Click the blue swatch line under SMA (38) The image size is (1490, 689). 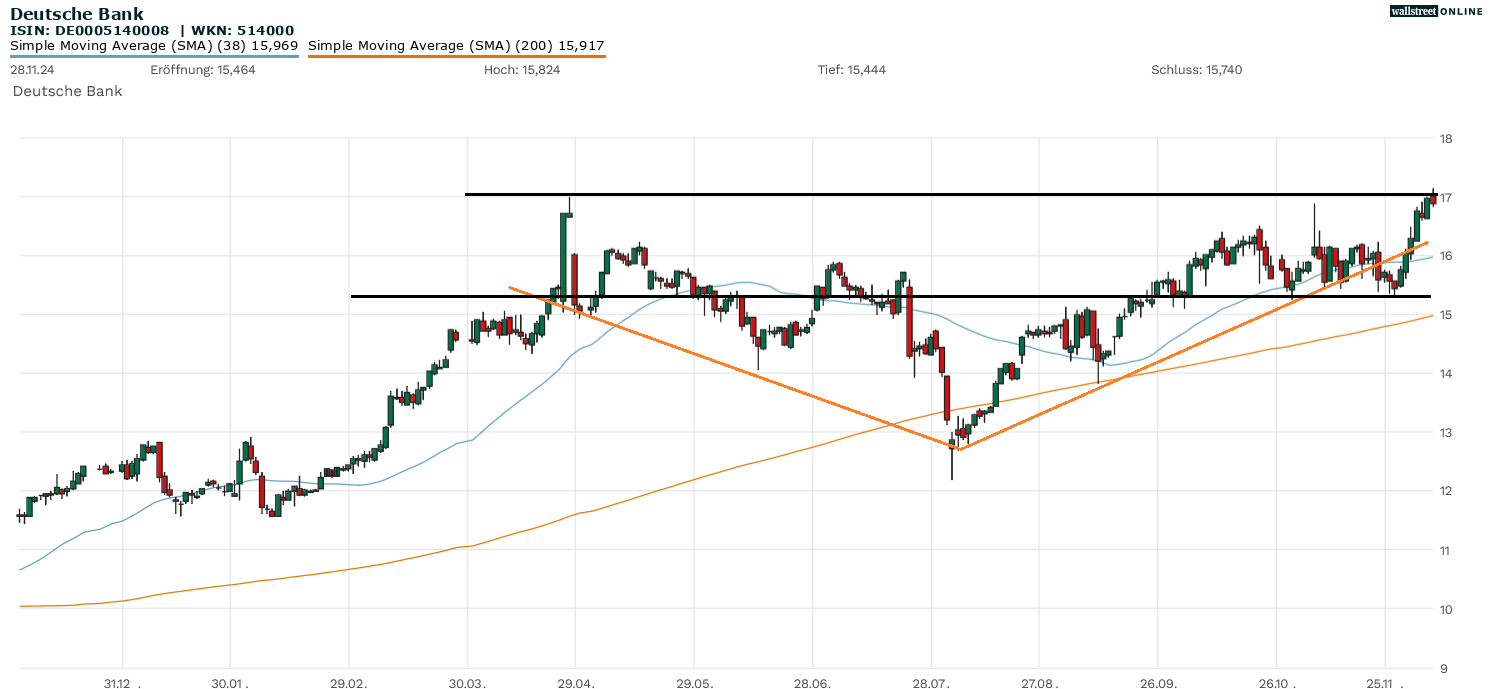[154, 57]
